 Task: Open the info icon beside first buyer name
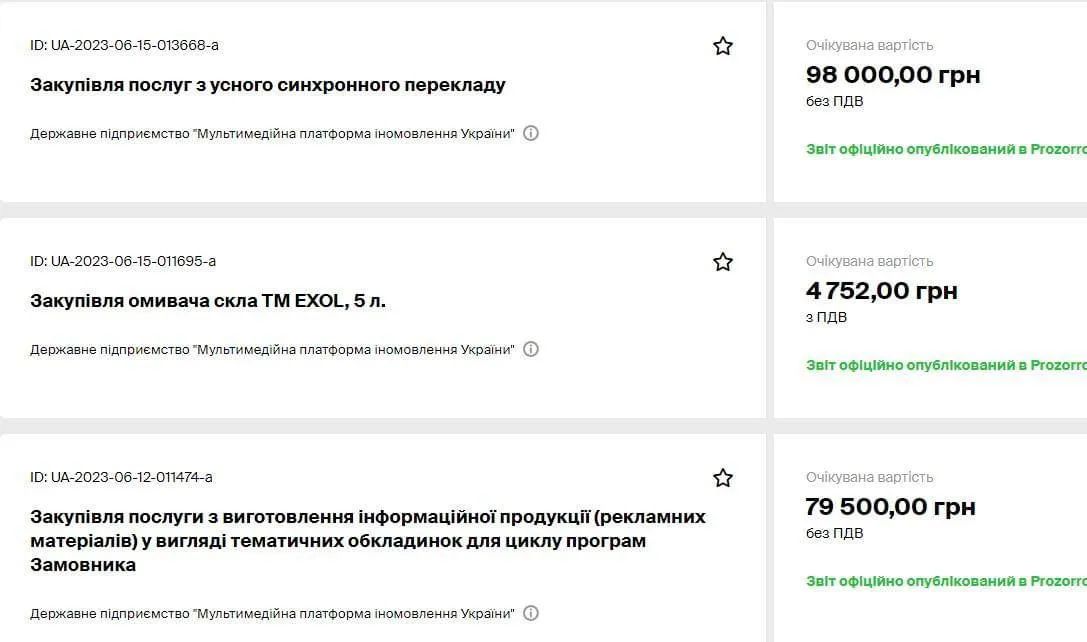[x=531, y=132]
